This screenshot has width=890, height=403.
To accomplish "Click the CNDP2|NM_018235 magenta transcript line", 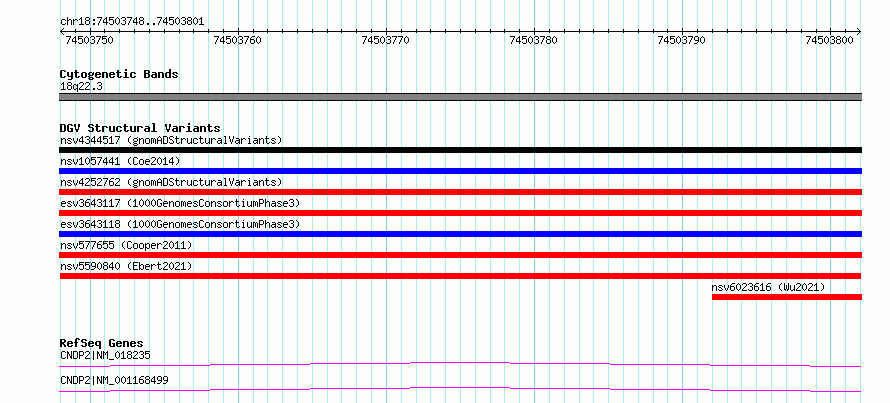I will pos(460,364).
